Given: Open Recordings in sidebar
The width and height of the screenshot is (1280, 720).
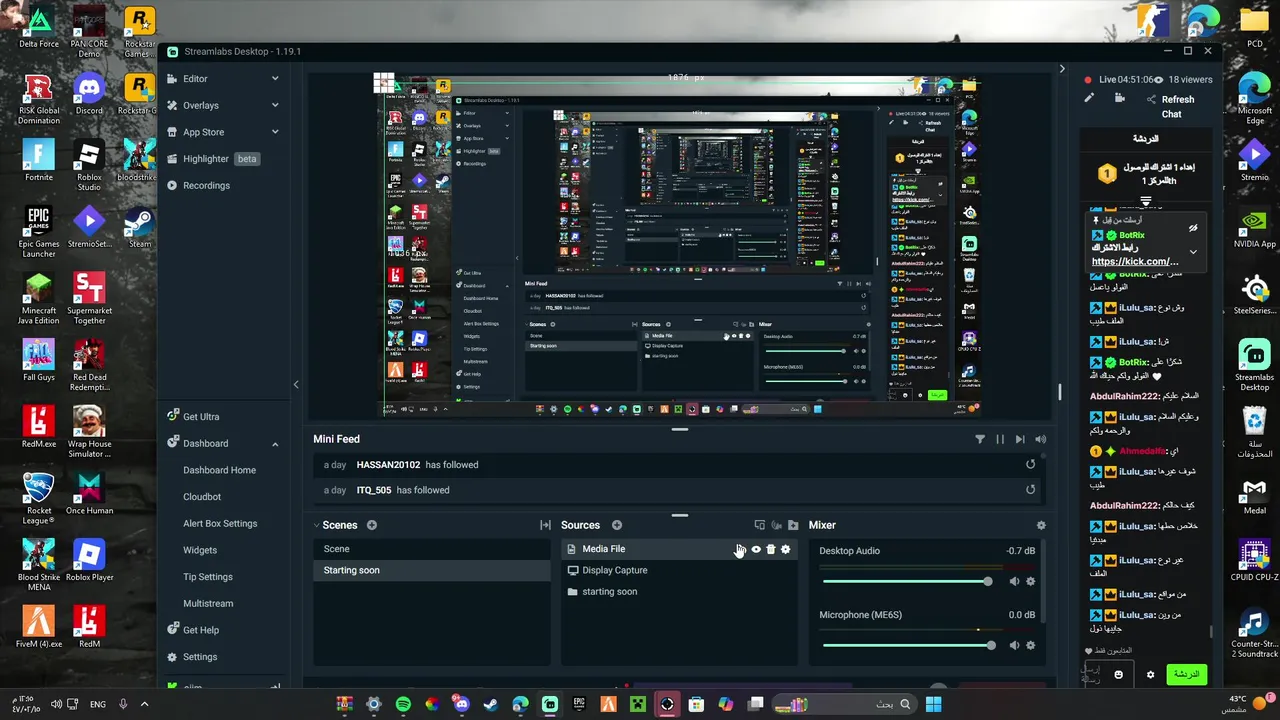Looking at the screenshot, I should (x=206, y=185).
